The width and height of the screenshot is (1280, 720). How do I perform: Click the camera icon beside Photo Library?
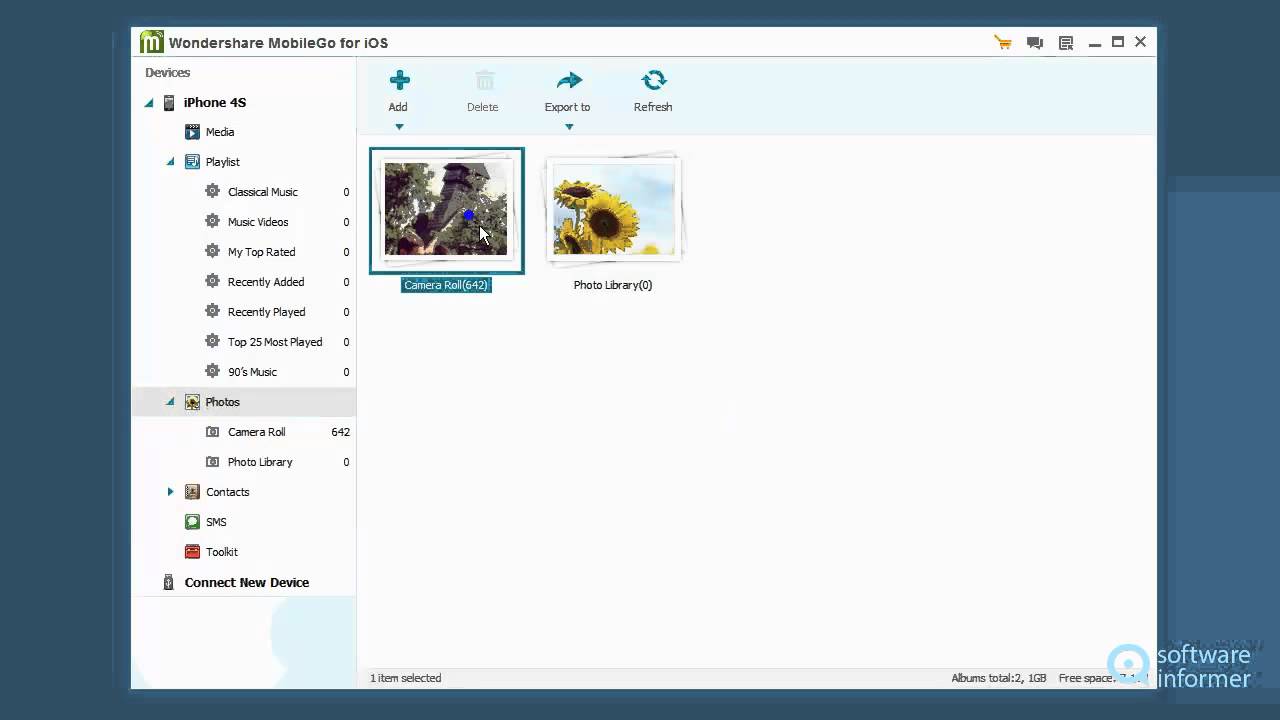click(212, 462)
